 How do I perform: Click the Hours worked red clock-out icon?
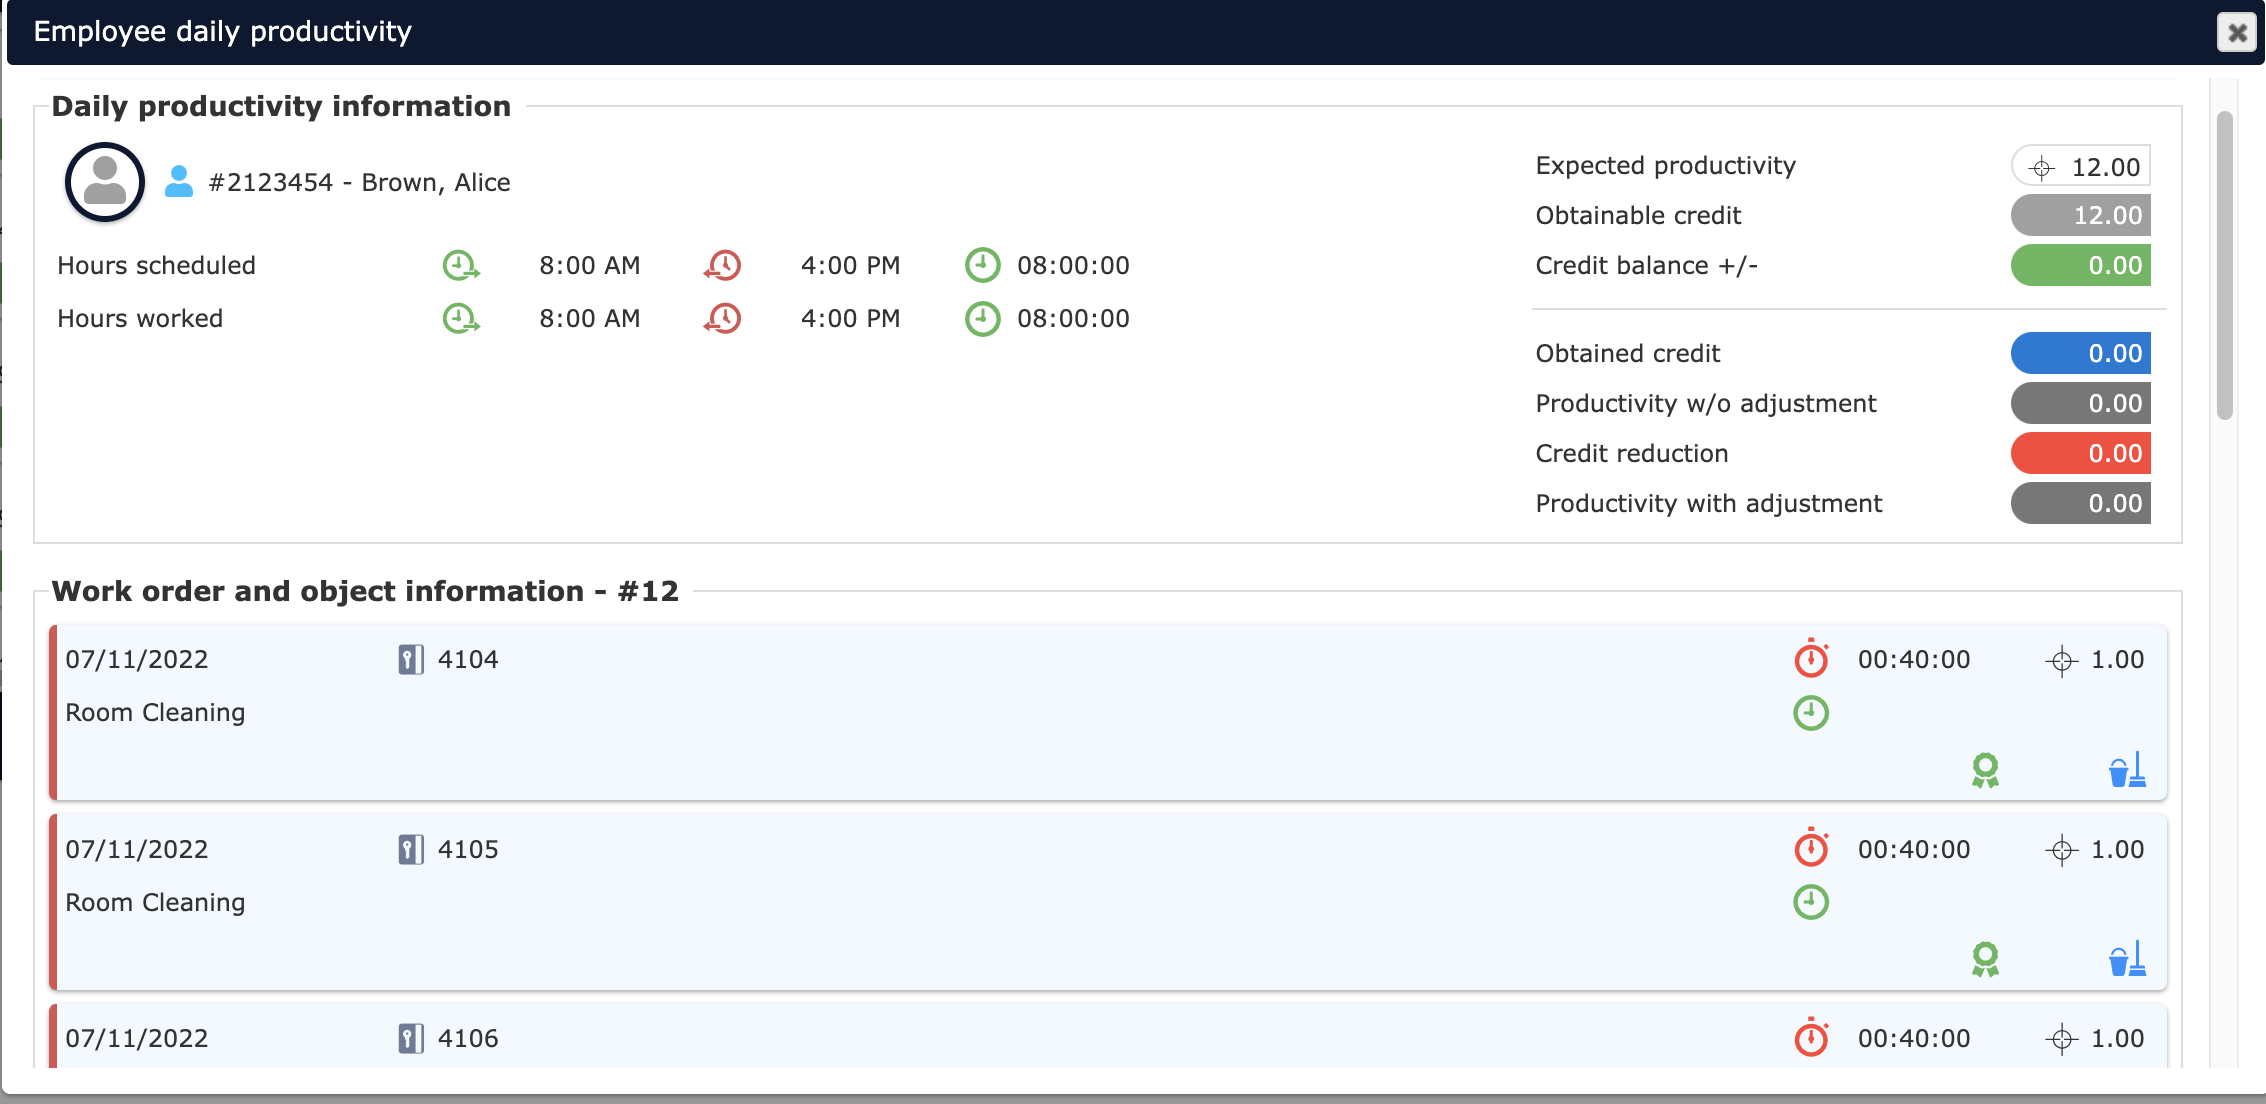coord(722,319)
